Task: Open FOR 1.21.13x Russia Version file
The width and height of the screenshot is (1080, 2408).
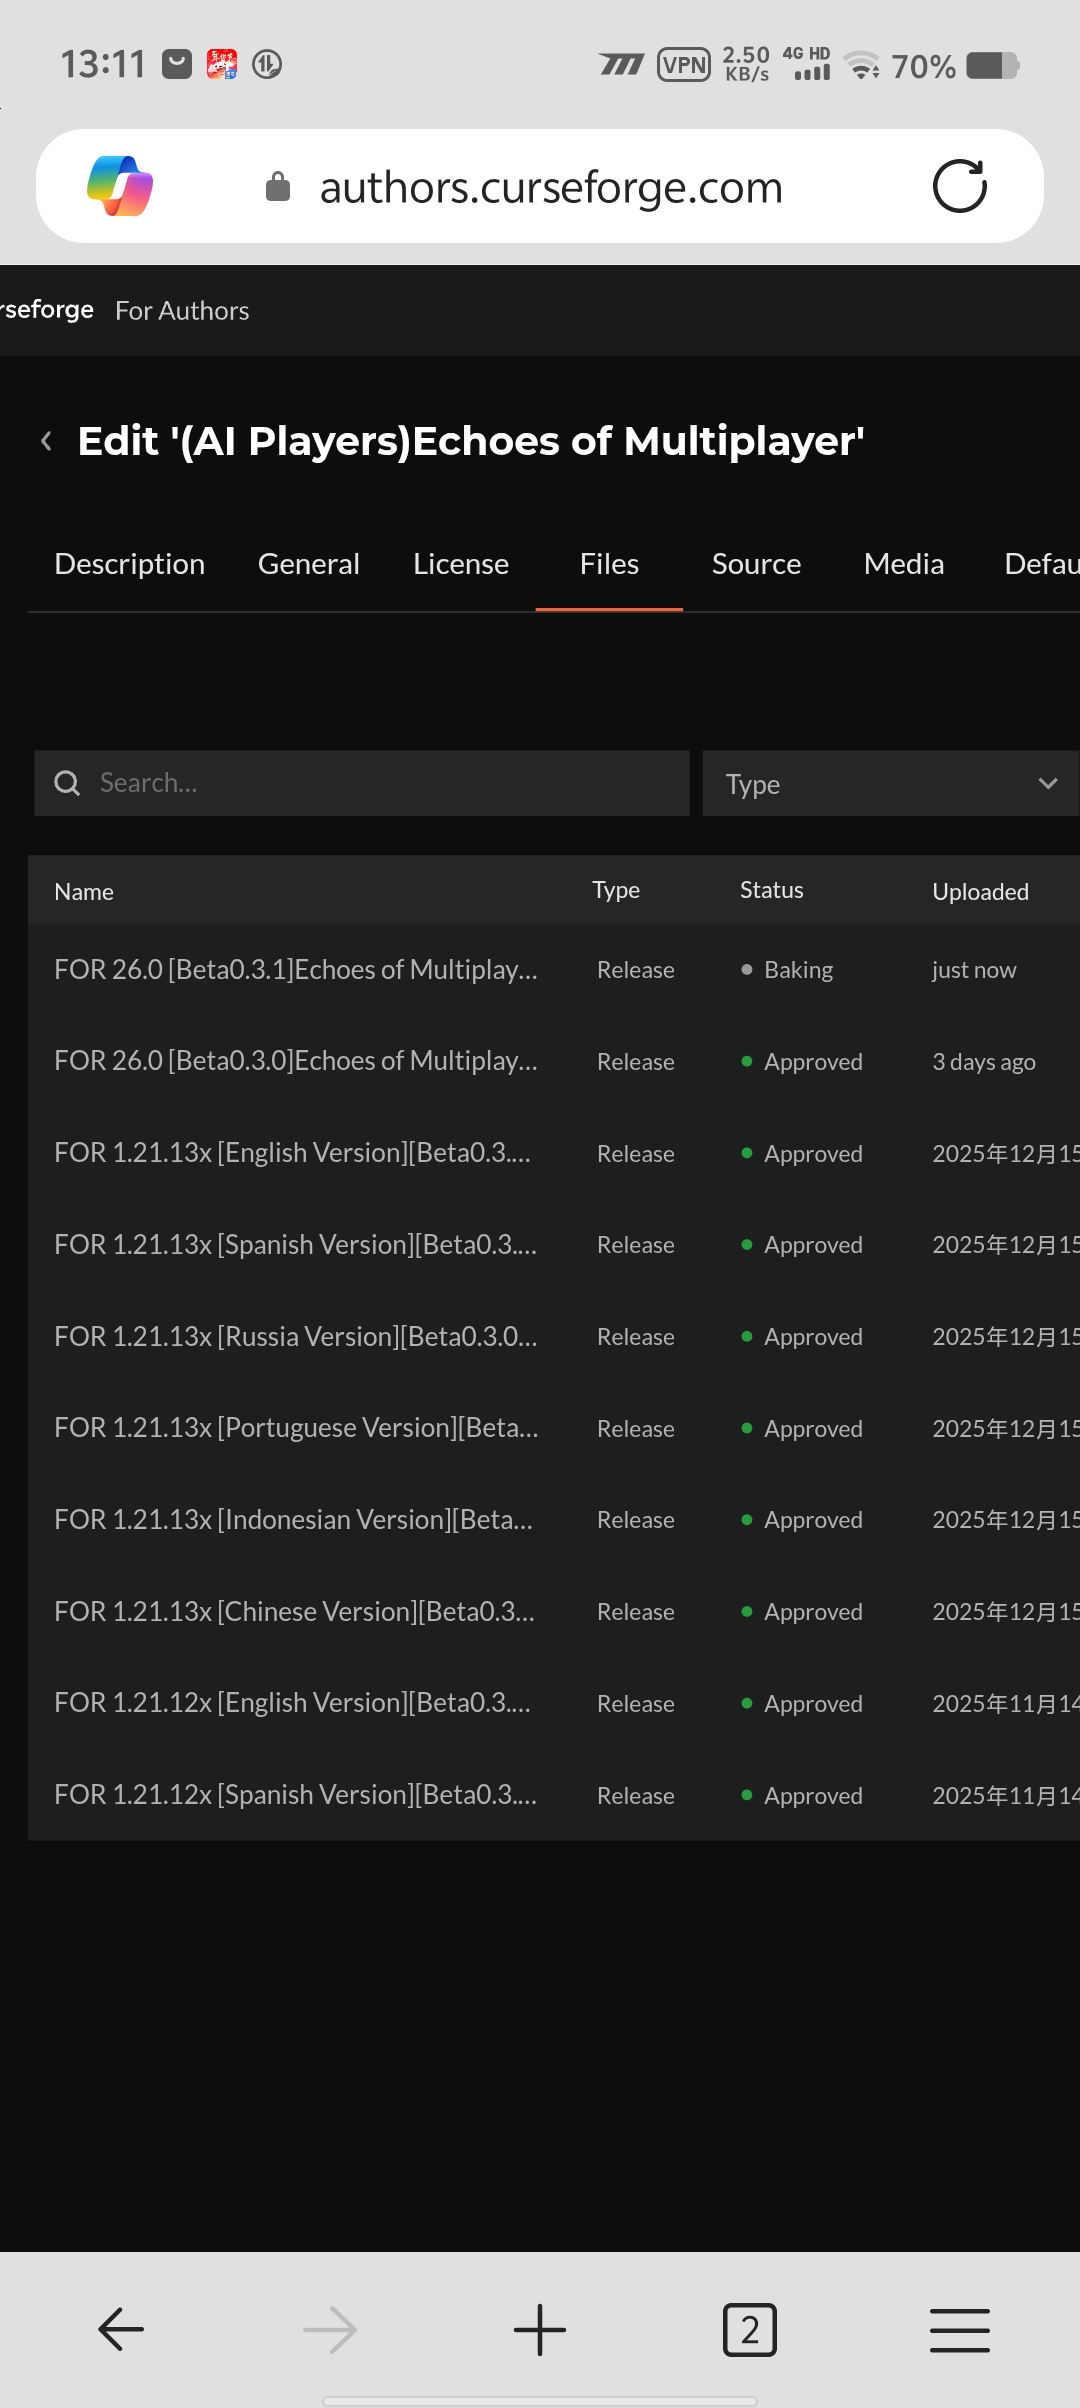Action: click(x=296, y=1337)
